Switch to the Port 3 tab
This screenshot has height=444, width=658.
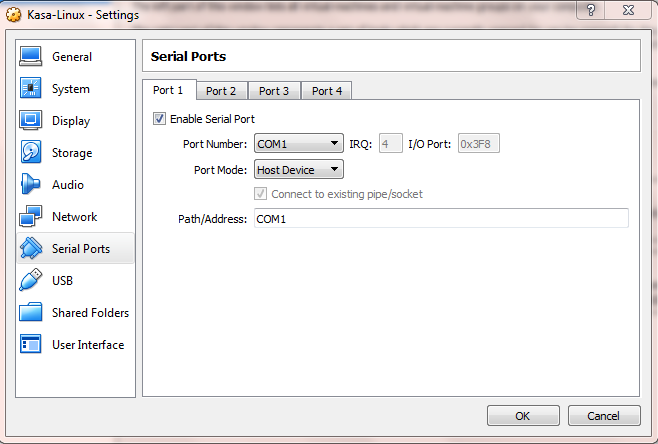(274, 91)
